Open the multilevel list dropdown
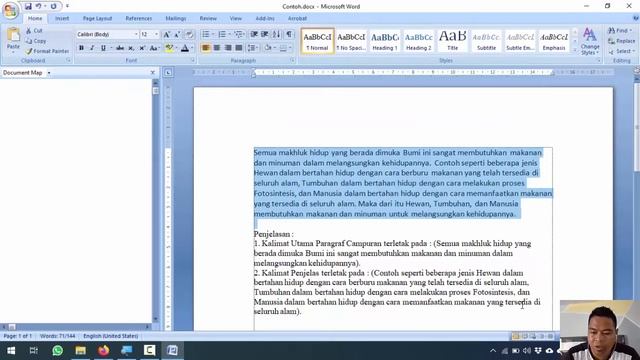The height and width of the screenshot is (360, 640). pos(244,34)
